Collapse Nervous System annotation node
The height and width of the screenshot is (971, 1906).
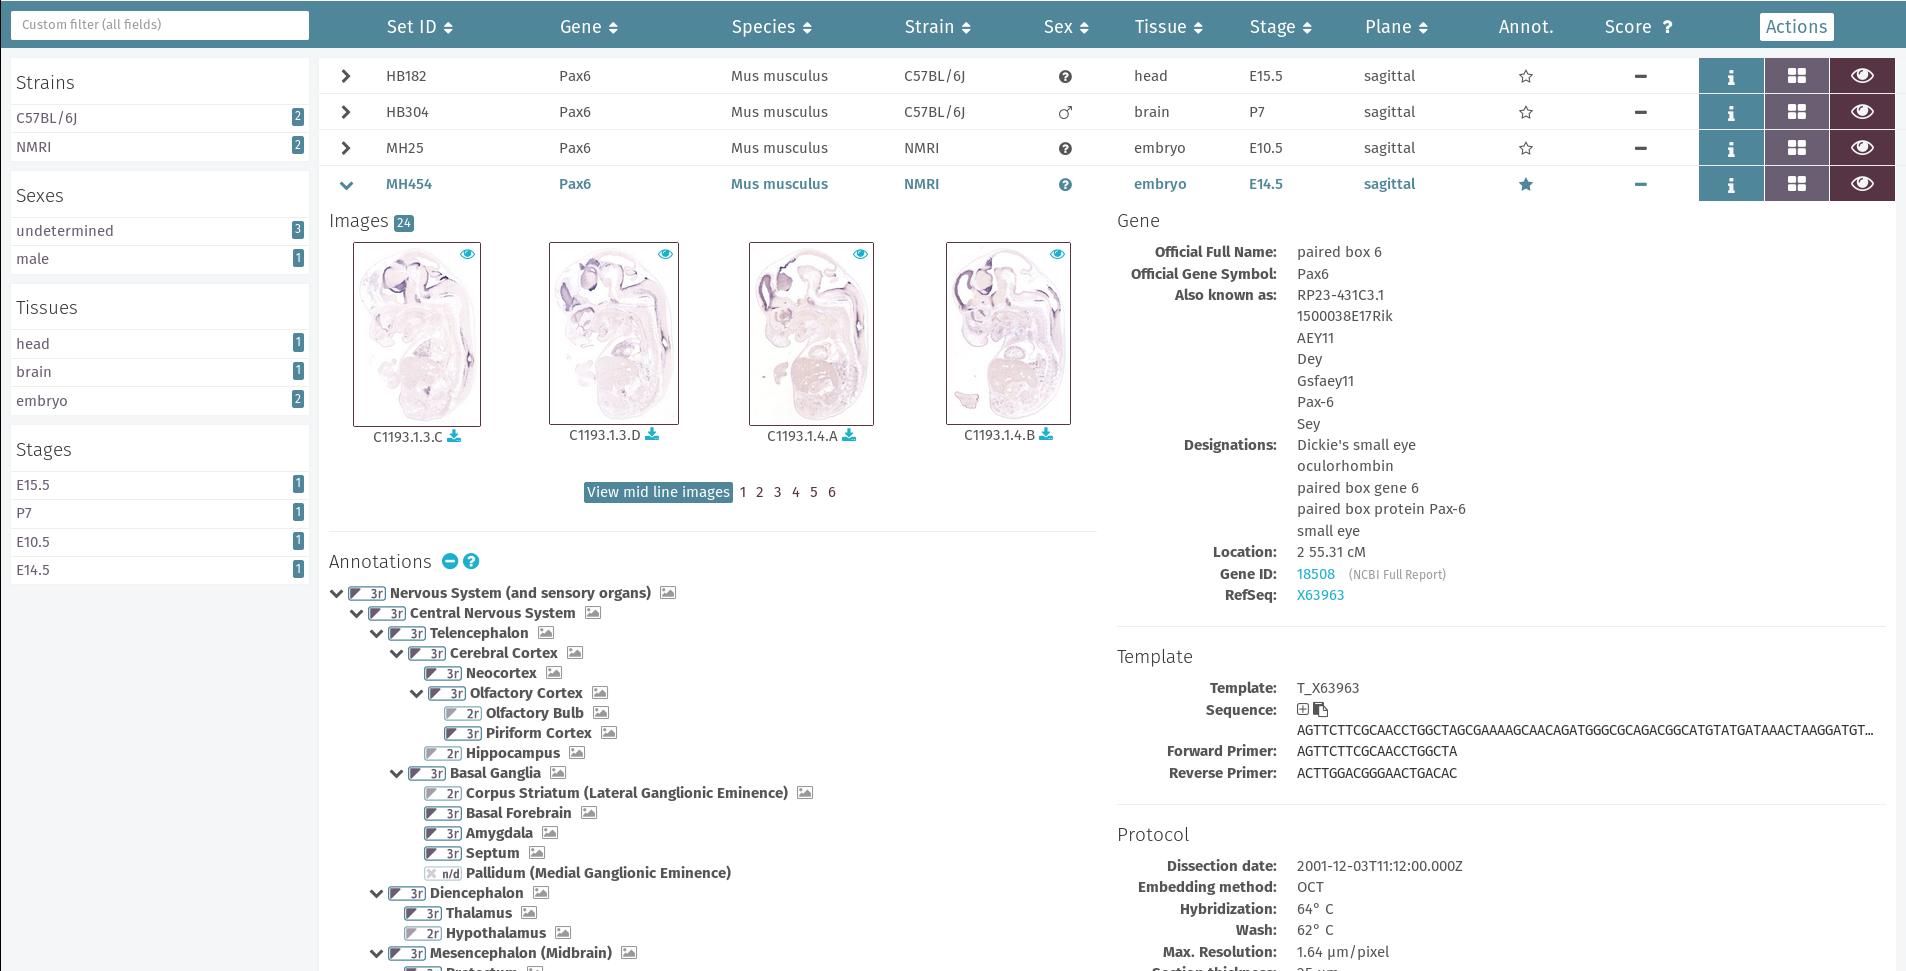coord(337,593)
